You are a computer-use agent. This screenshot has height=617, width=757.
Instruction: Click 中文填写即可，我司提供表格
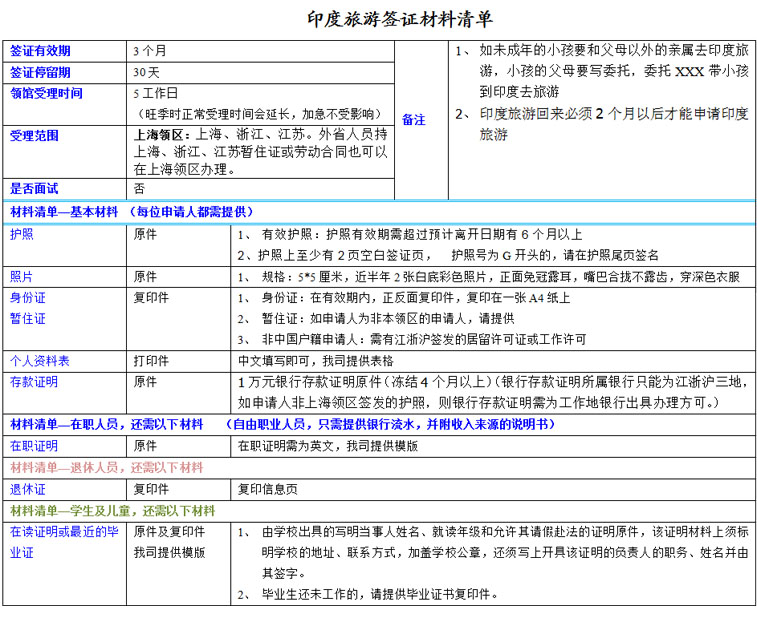pos(316,361)
